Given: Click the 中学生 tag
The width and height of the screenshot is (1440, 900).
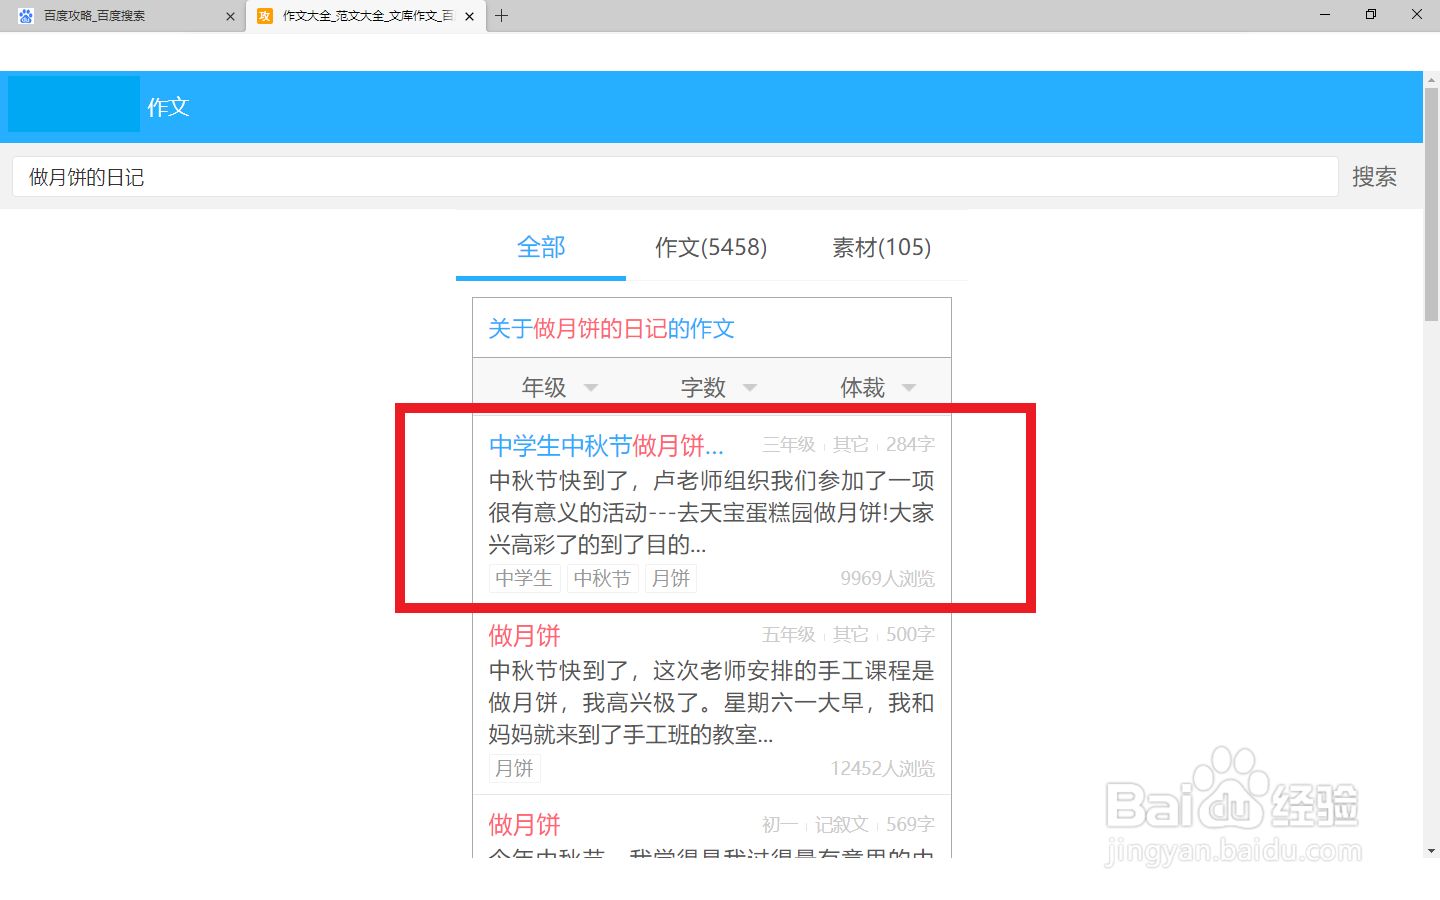Looking at the screenshot, I should [x=524, y=578].
